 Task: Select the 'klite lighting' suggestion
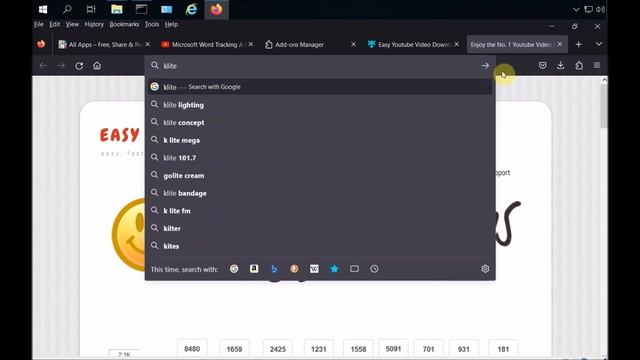(x=320, y=105)
